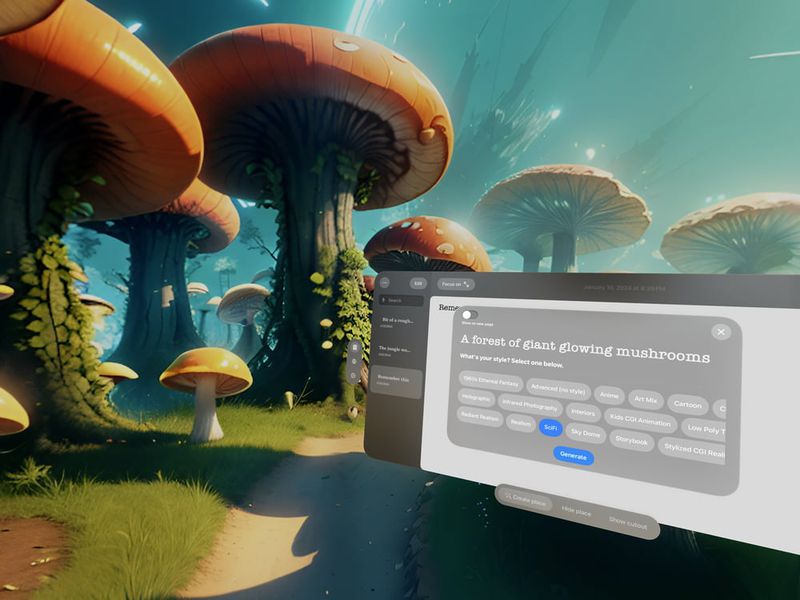This screenshot has width=800, height=600.
Task: Open the circular menu icon atop the sidebar panel
Action: click(383, 282)
